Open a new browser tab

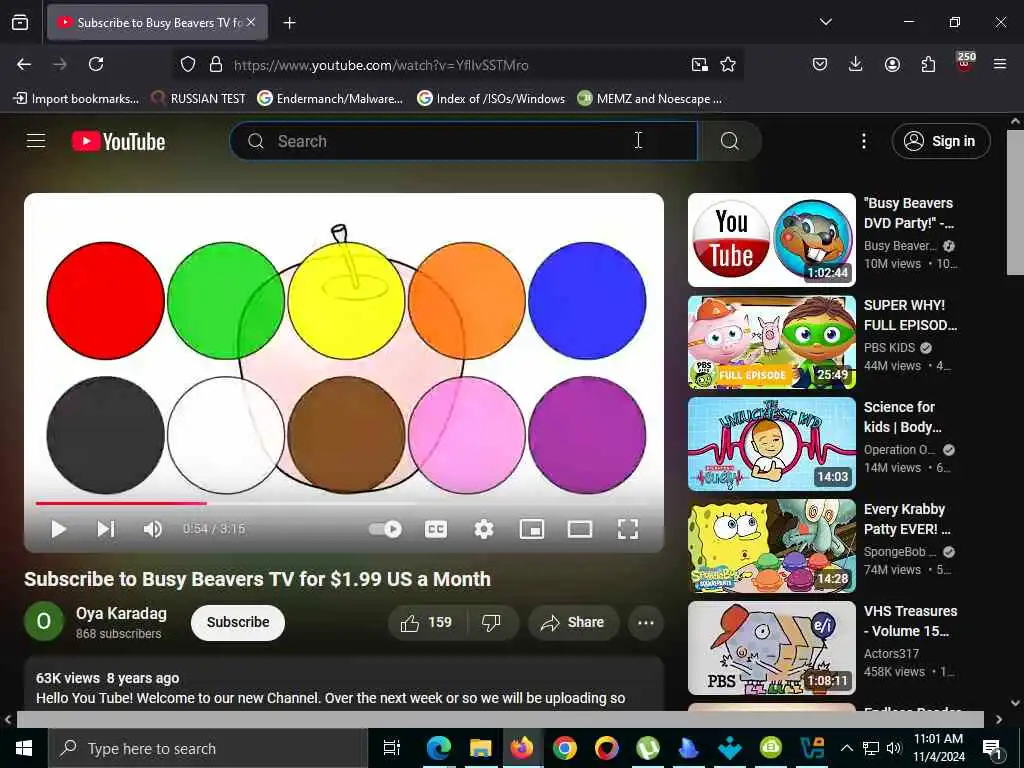tap(289, 23)
